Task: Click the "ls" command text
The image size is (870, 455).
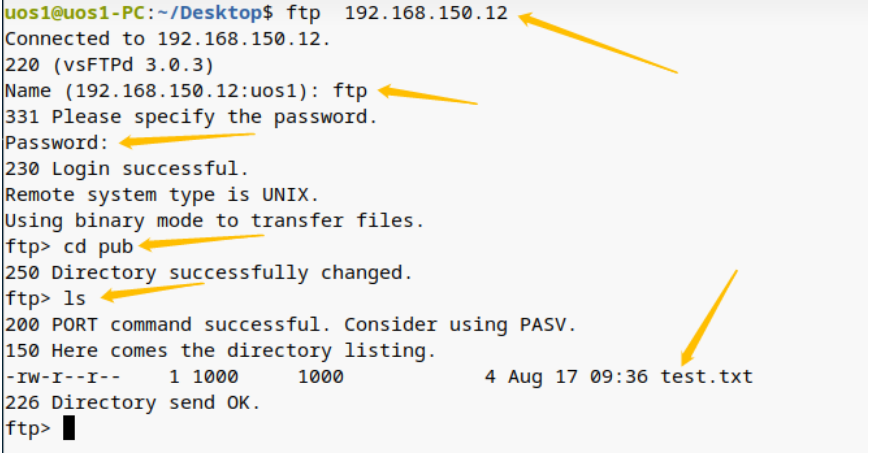Action: click(x=75, y=299)
